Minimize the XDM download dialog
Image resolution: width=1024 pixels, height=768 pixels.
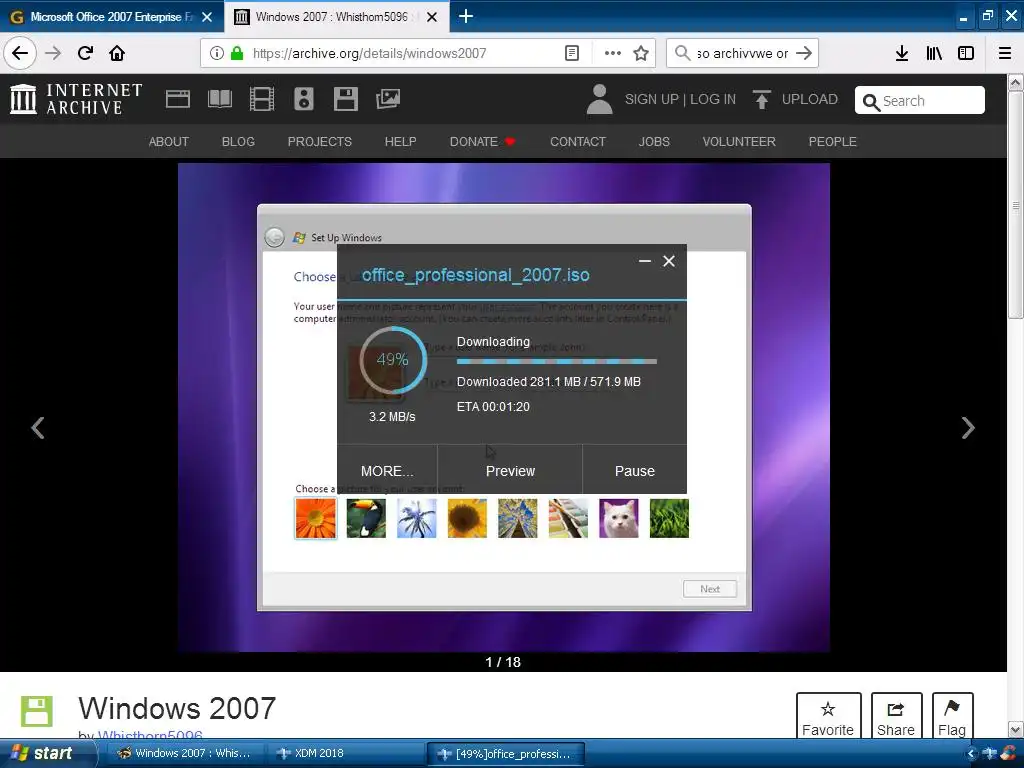click(x=645, y=261)
